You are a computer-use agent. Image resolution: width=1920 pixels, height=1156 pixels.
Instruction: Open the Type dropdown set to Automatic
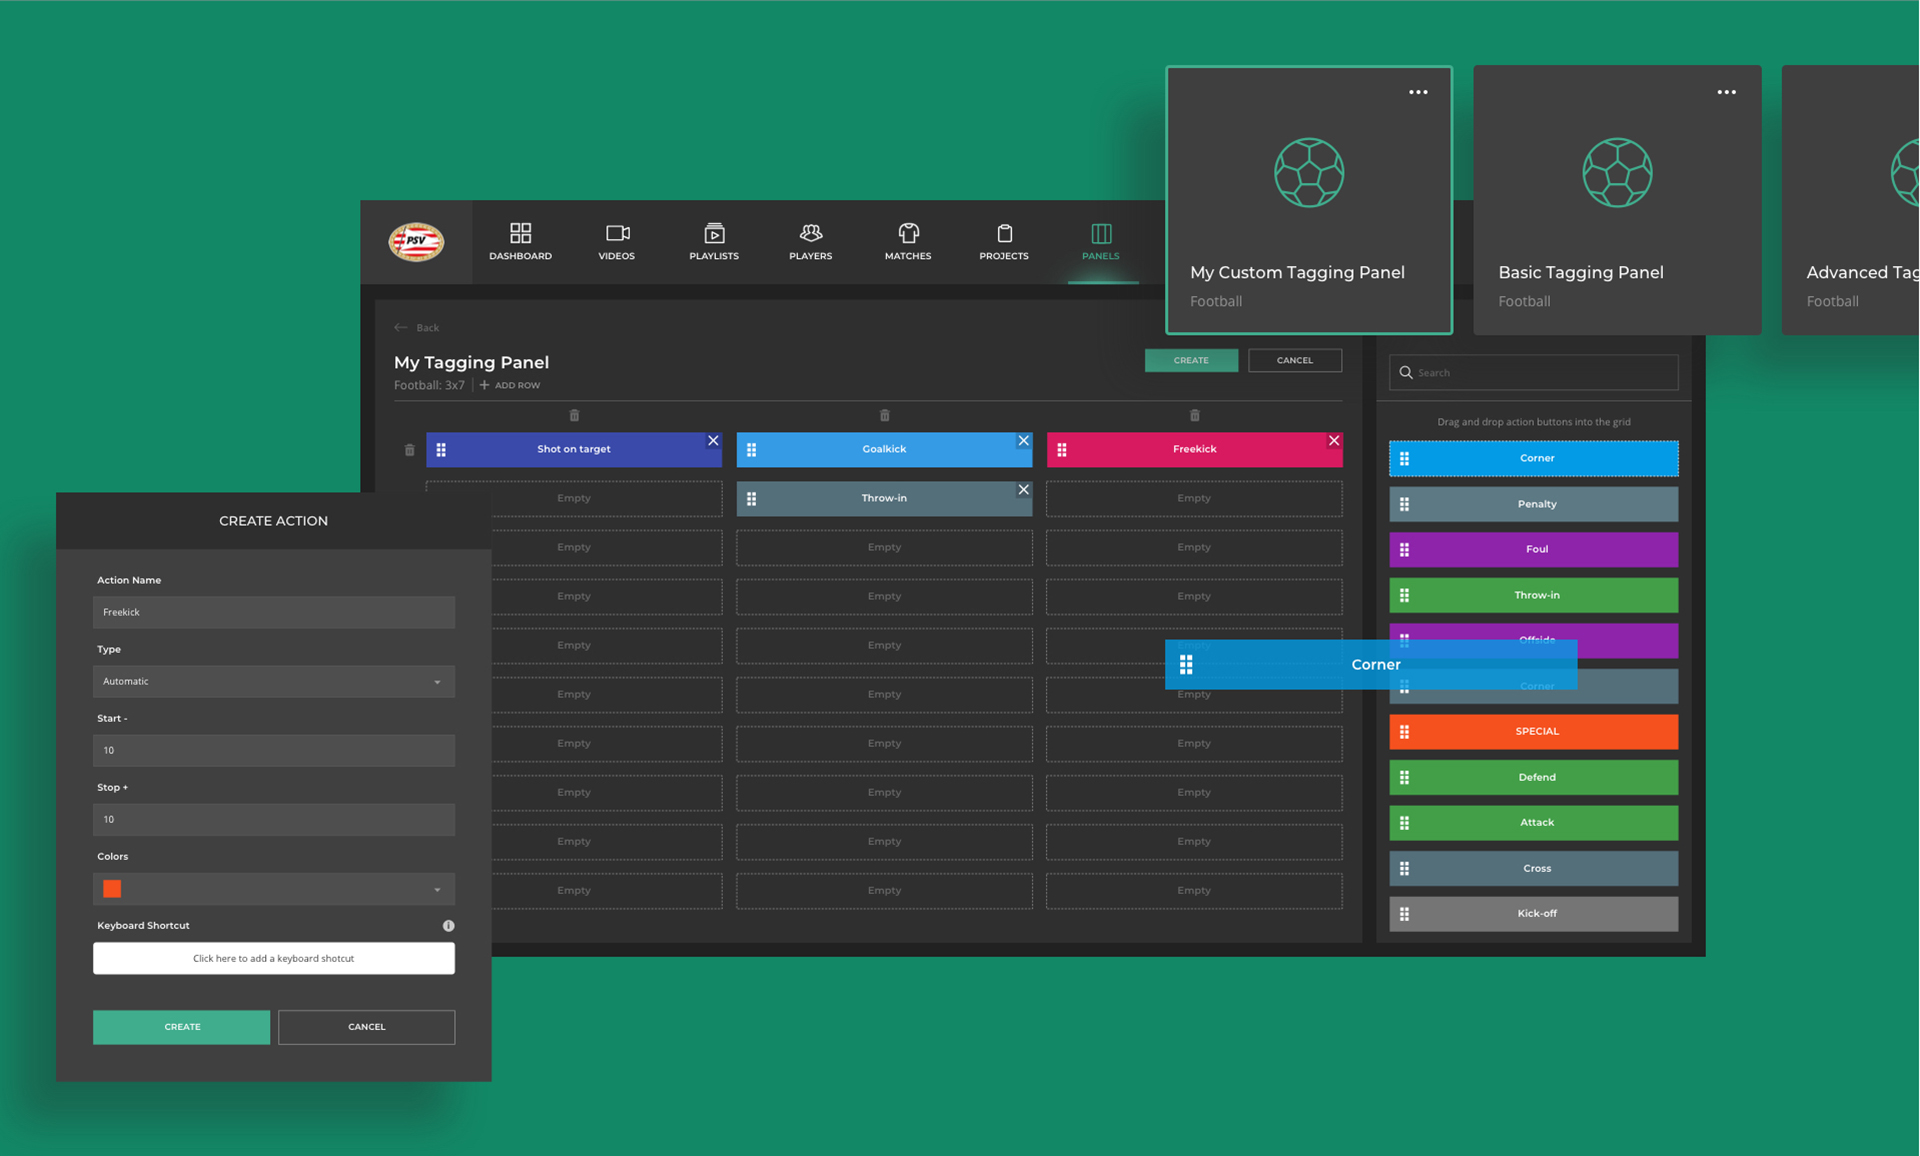tap(274, 681)
